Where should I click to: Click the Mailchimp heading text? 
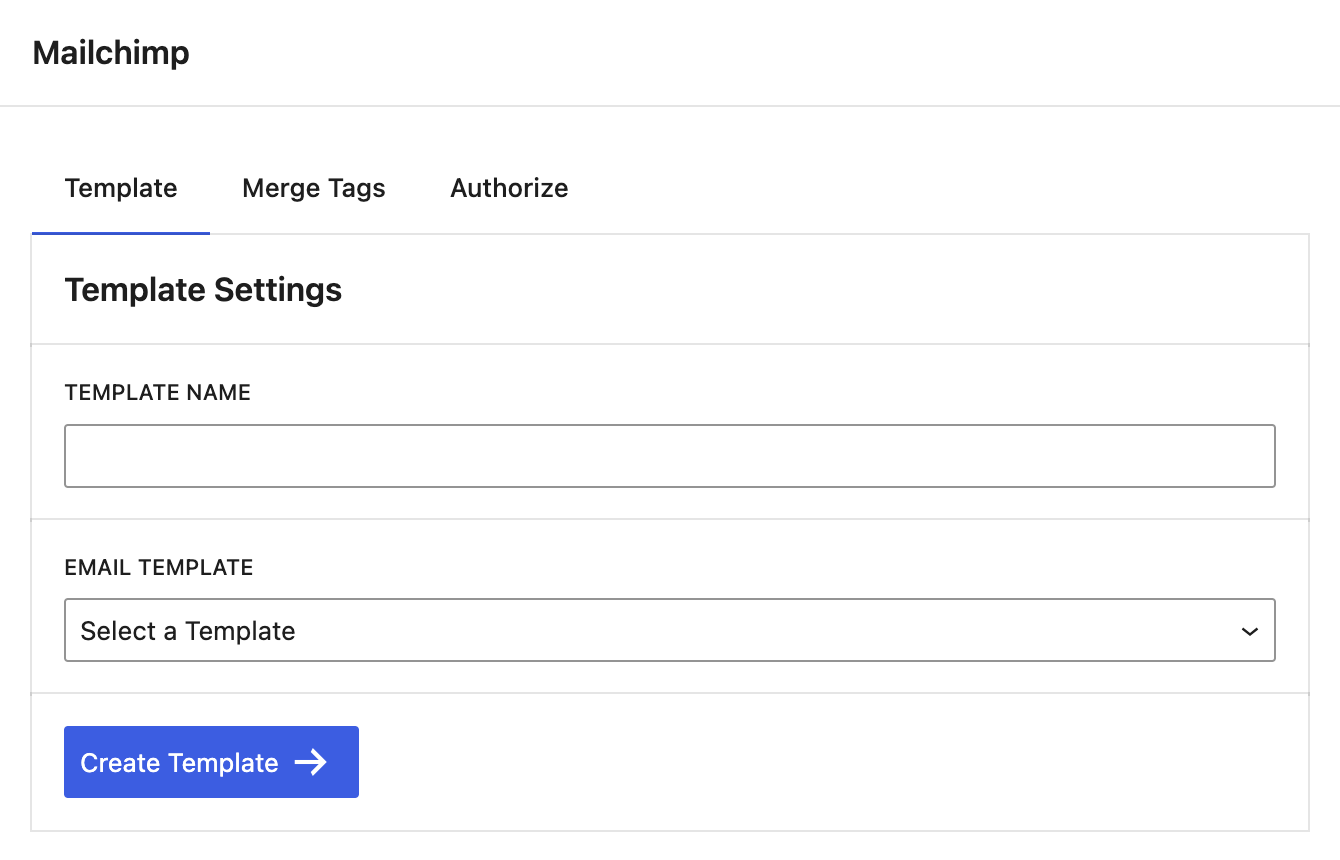111,52
